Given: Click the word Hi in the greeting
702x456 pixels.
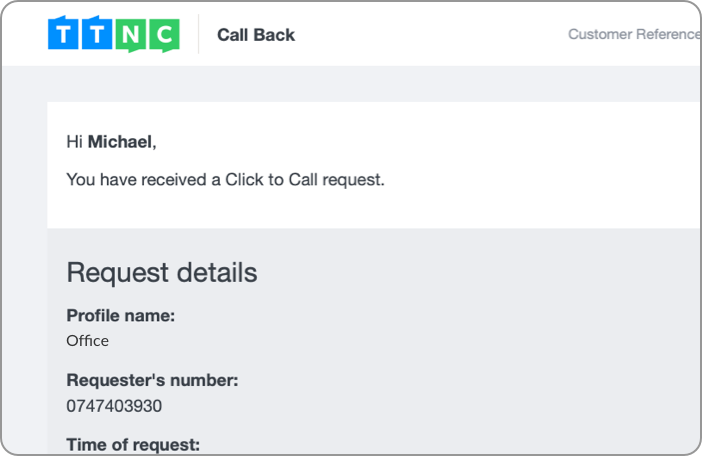Looking at the screenshot, I should 74,142.
